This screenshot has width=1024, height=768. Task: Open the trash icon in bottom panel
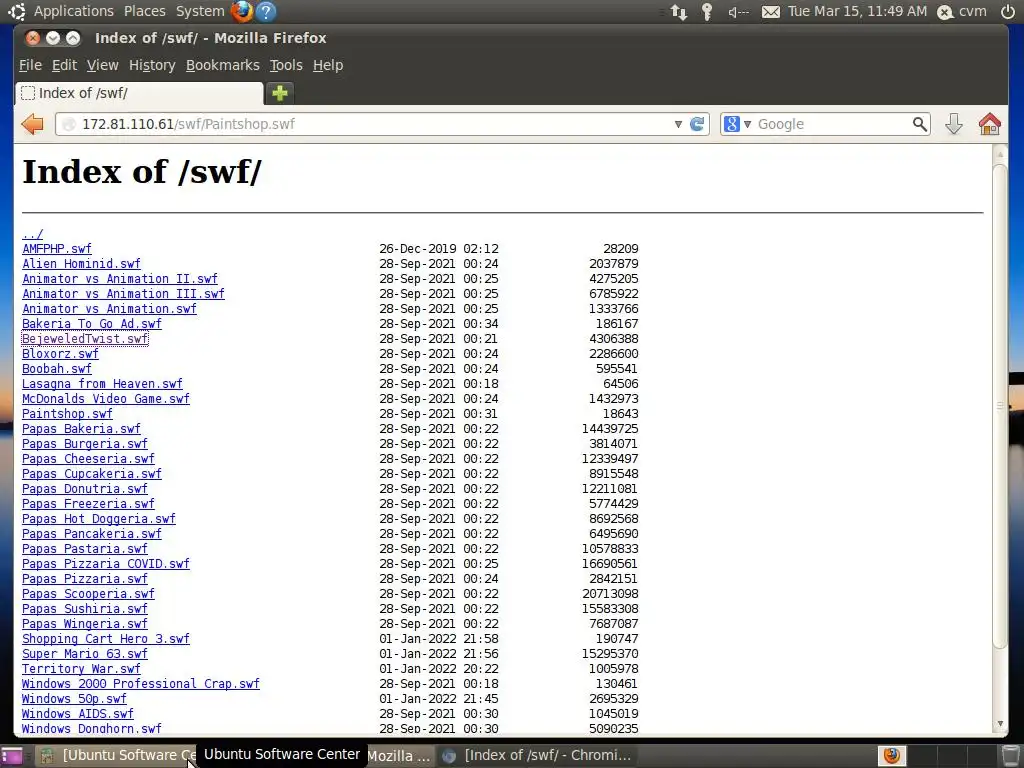point(1010,756)
